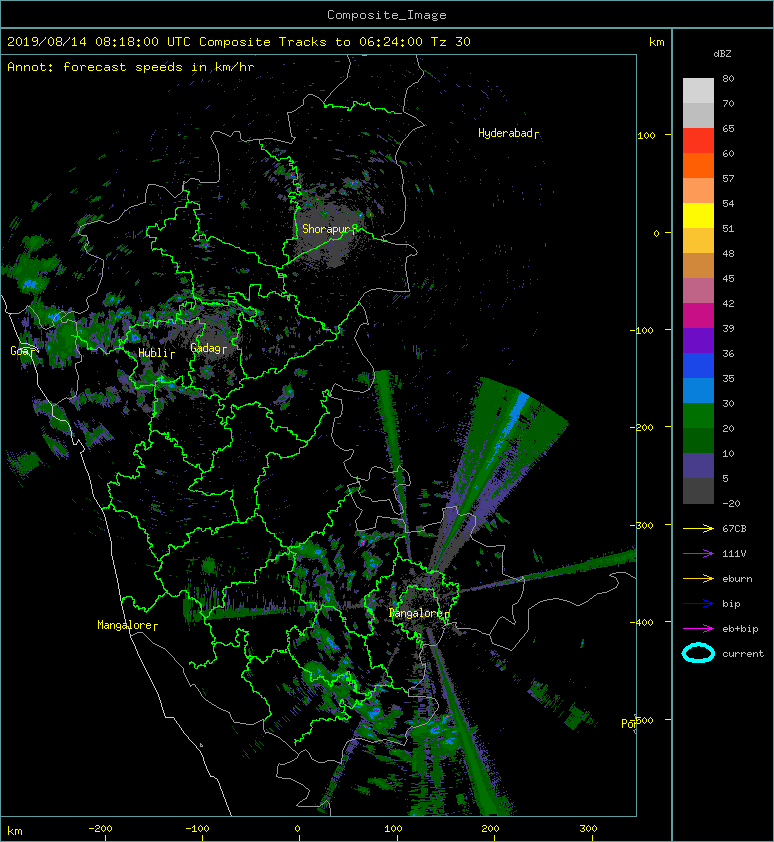Viewport: 774px width, 842px height.
Task: Click the eb+bip legend label
Action: 740,628
